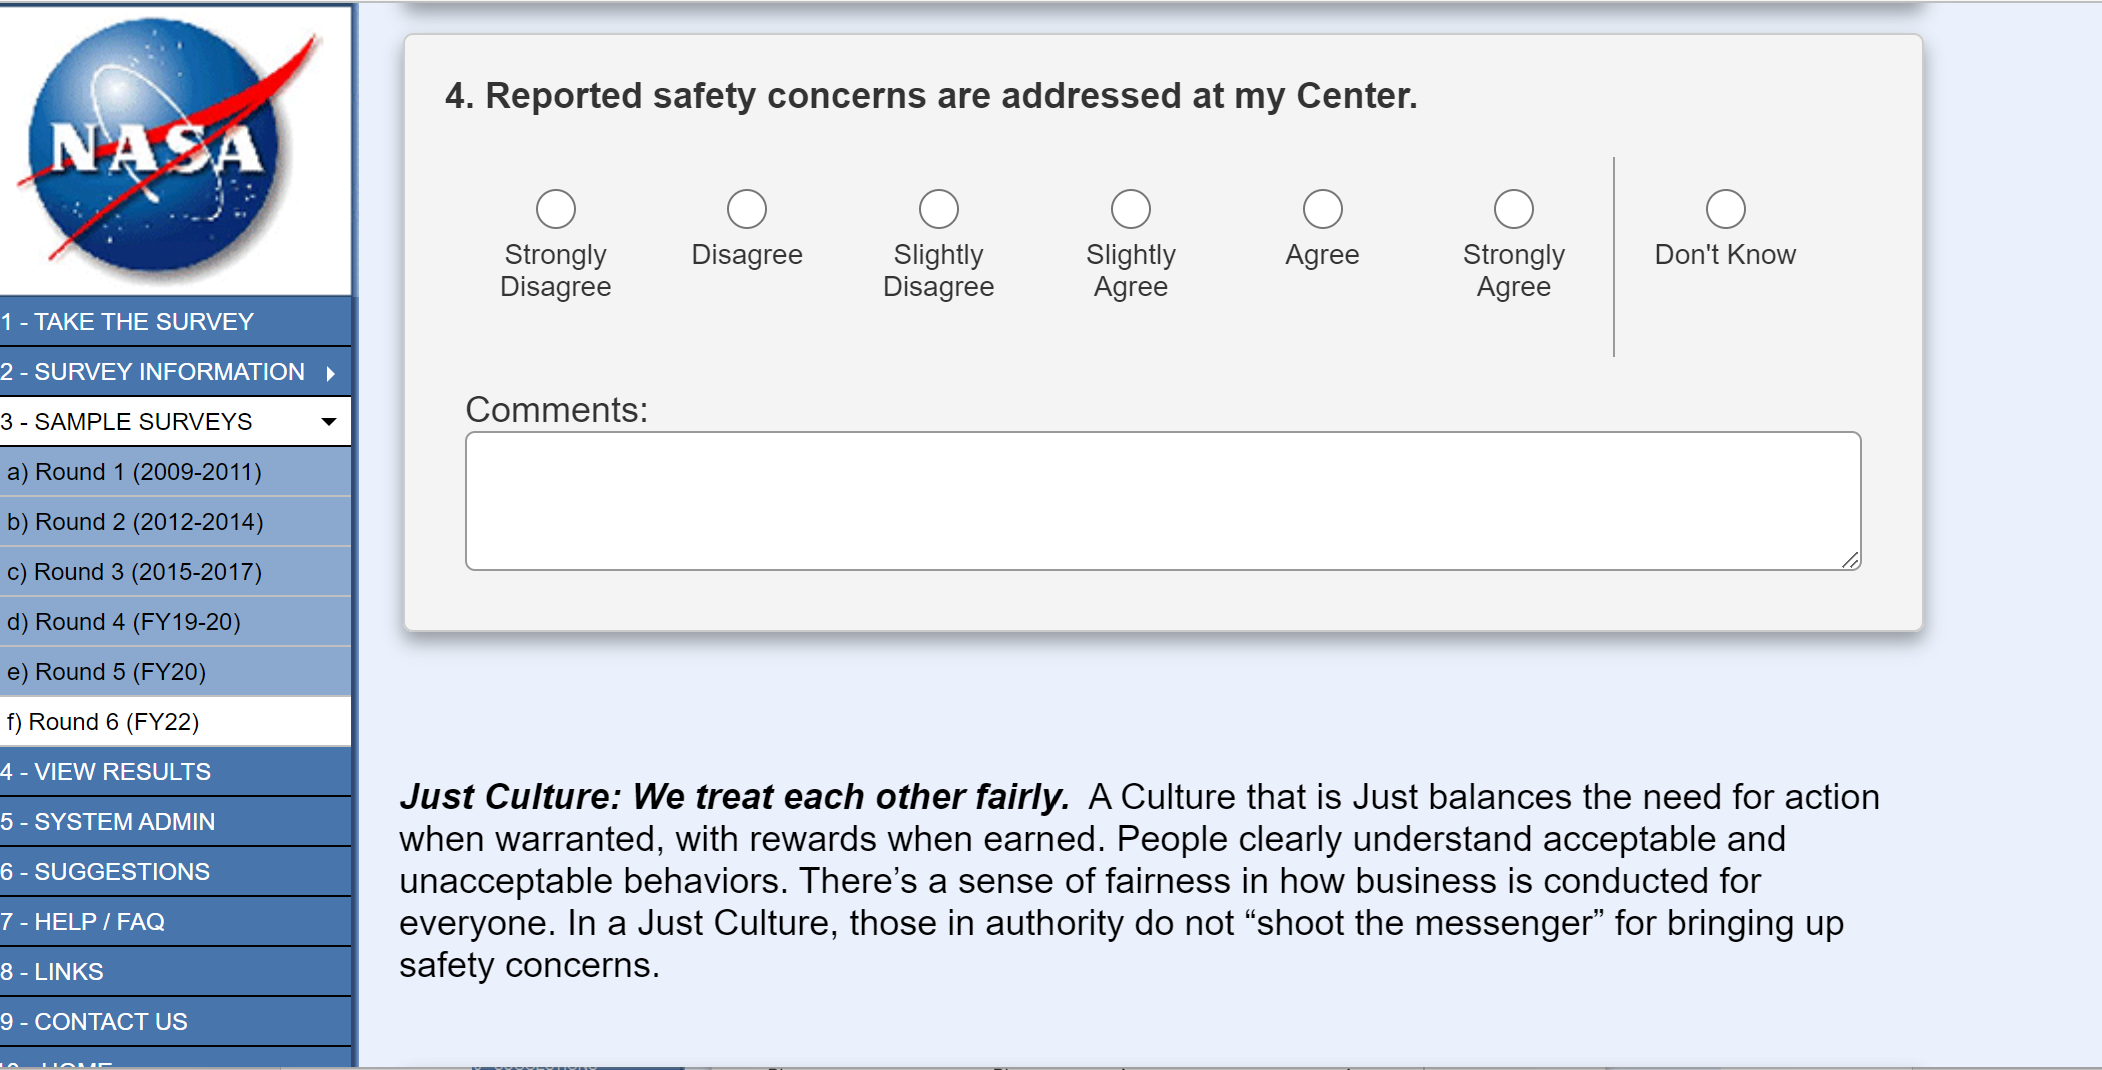Select Round 6 (FY22) sample survey
Viewport: 2102px width, 1070px height.
[104, 722]
